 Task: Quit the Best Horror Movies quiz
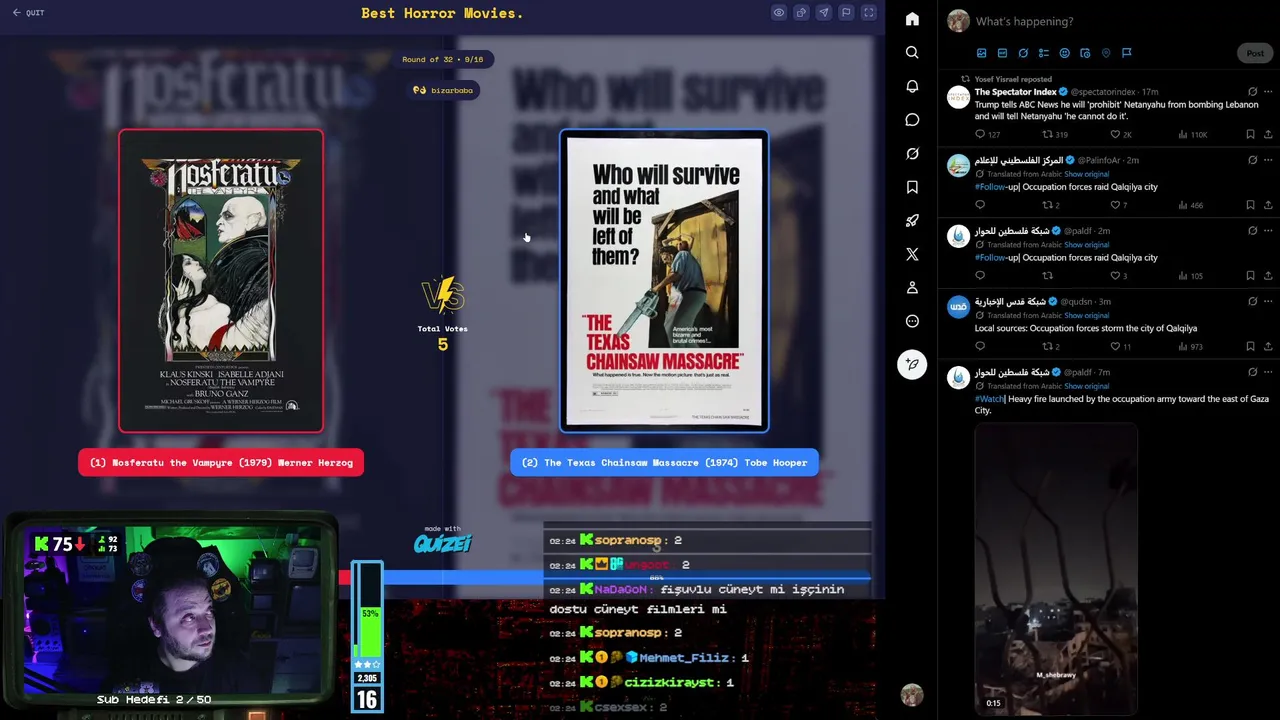coord(28,13)
